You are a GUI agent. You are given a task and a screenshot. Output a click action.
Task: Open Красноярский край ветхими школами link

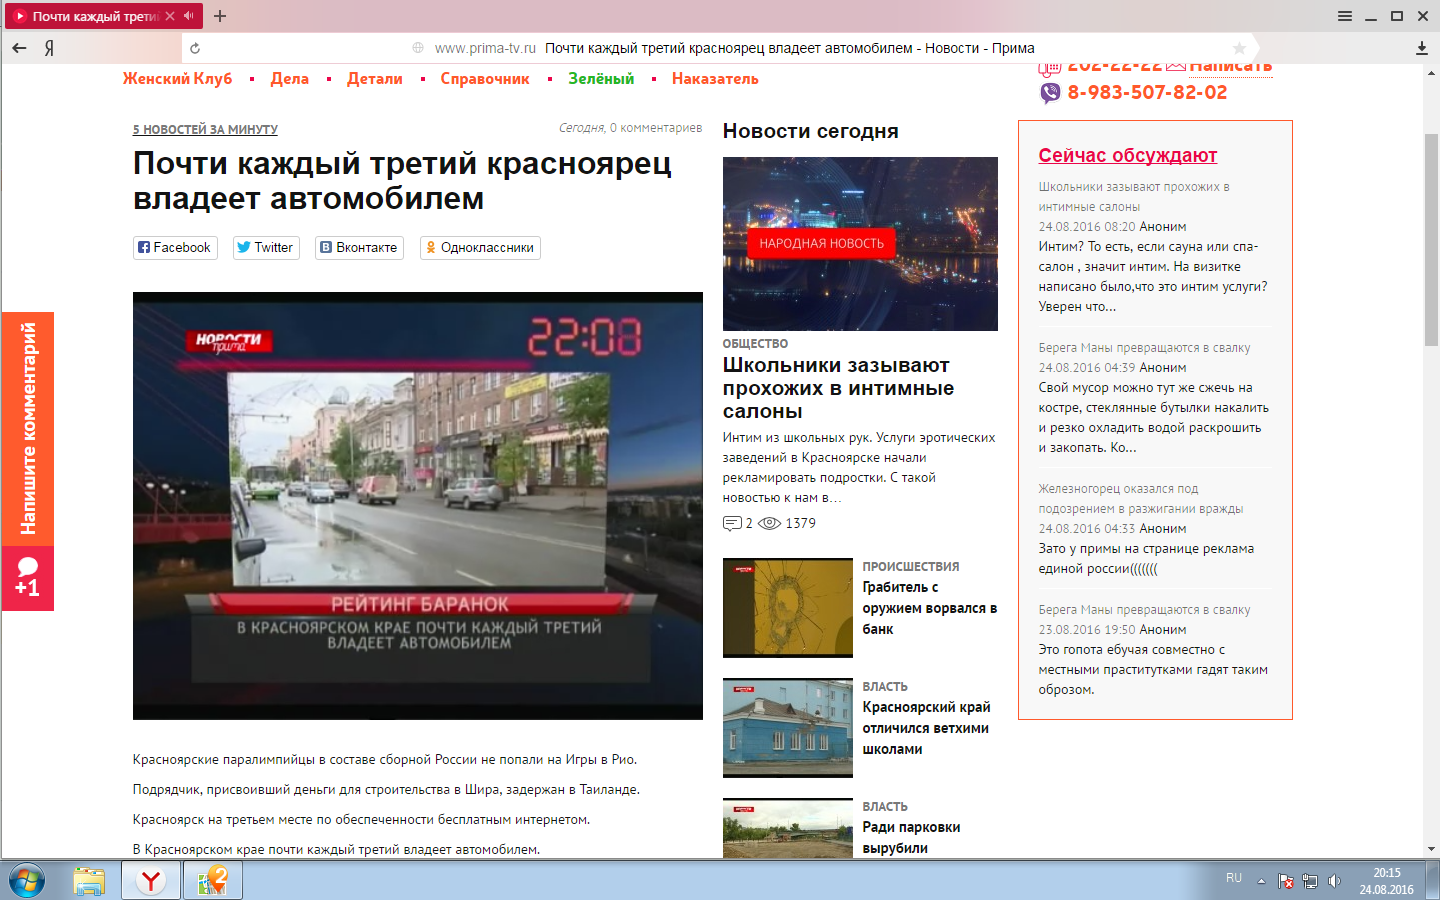pyautogui.click(x=926, y=728)
